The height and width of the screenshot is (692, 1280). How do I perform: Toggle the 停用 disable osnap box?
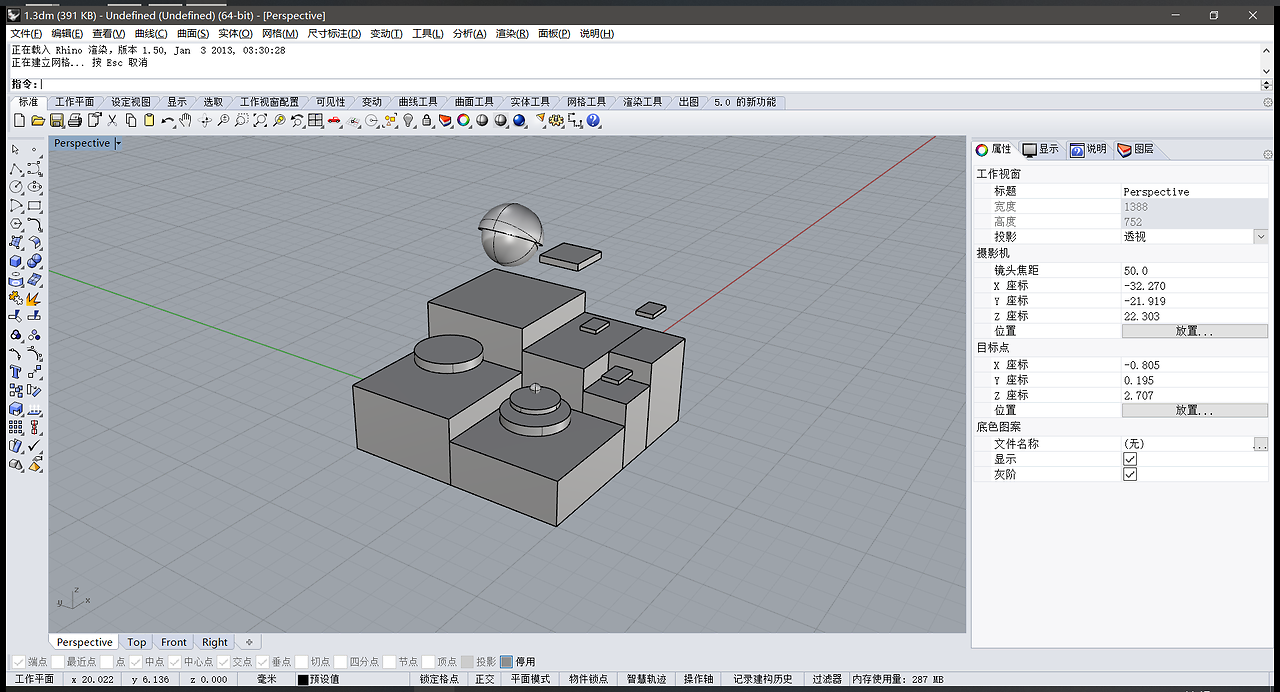coord(507,662)
